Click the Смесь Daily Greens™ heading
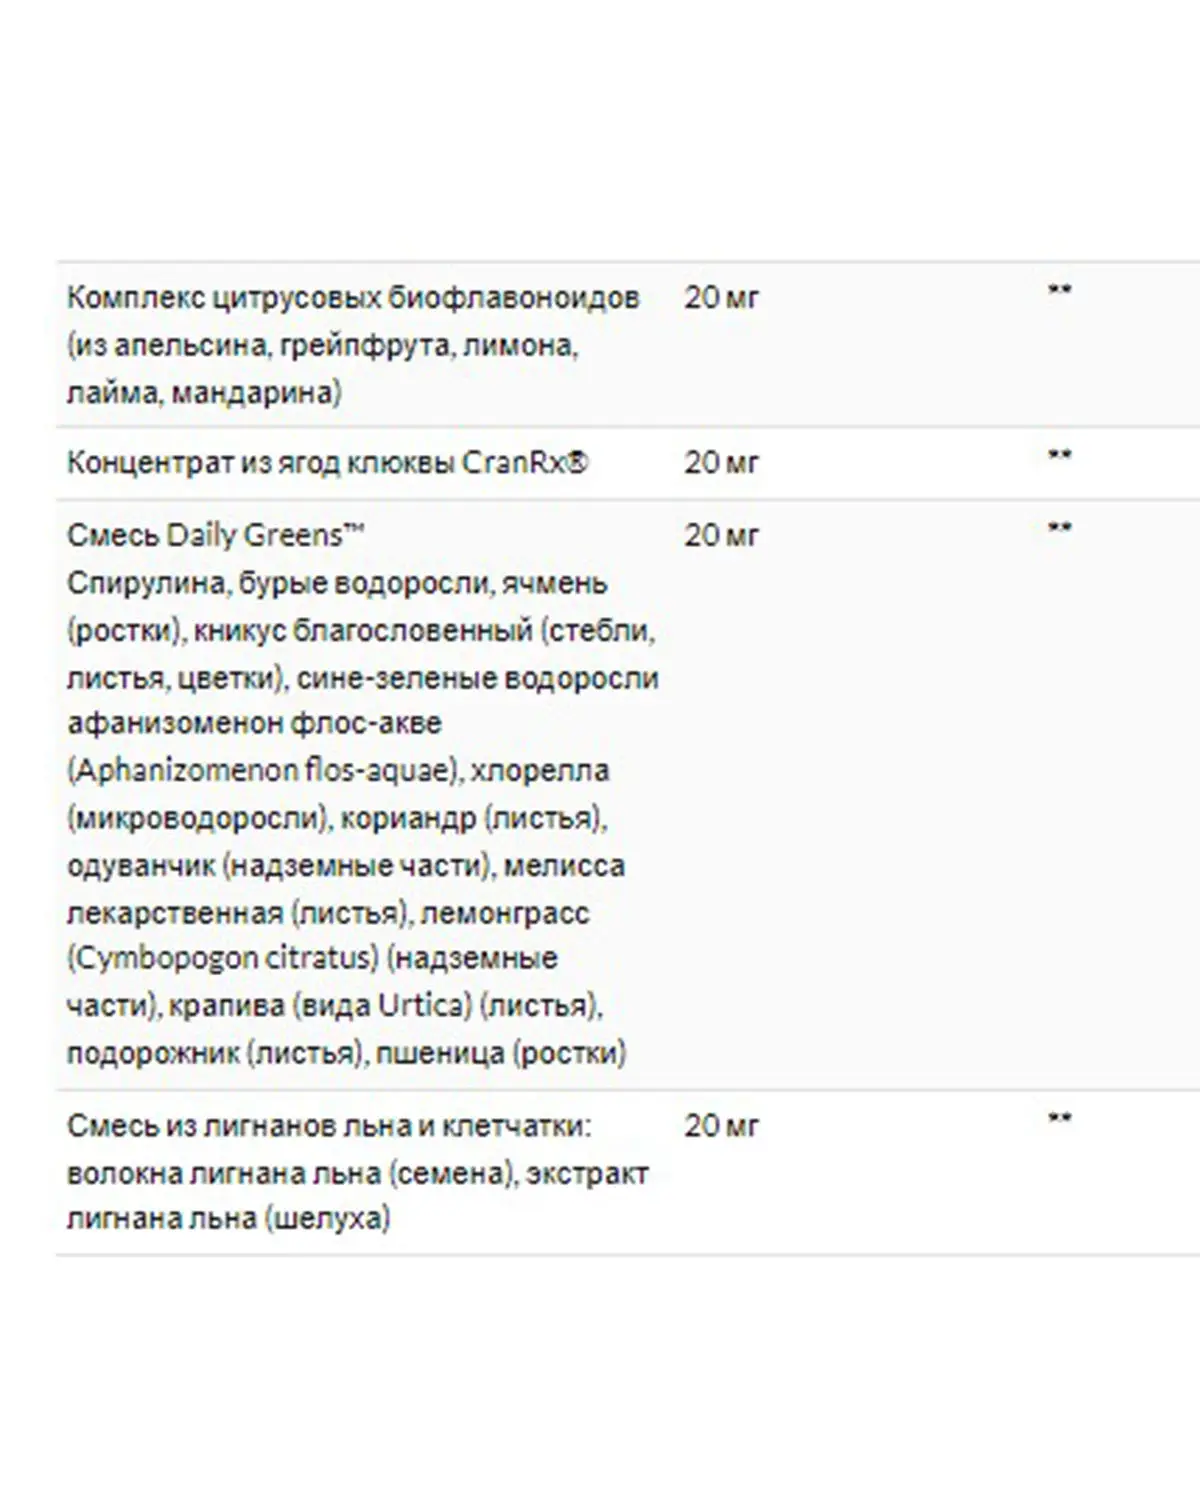1200x1500 pixels. click(x=215, y=536)
